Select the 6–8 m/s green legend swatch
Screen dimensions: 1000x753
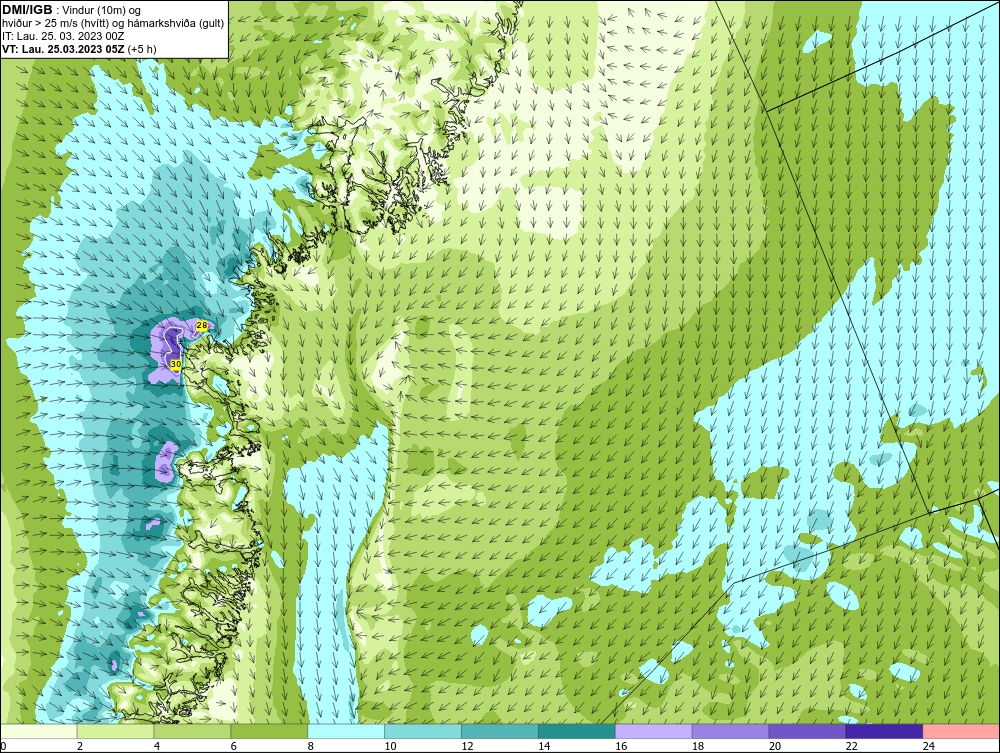[x=269, y=731]
